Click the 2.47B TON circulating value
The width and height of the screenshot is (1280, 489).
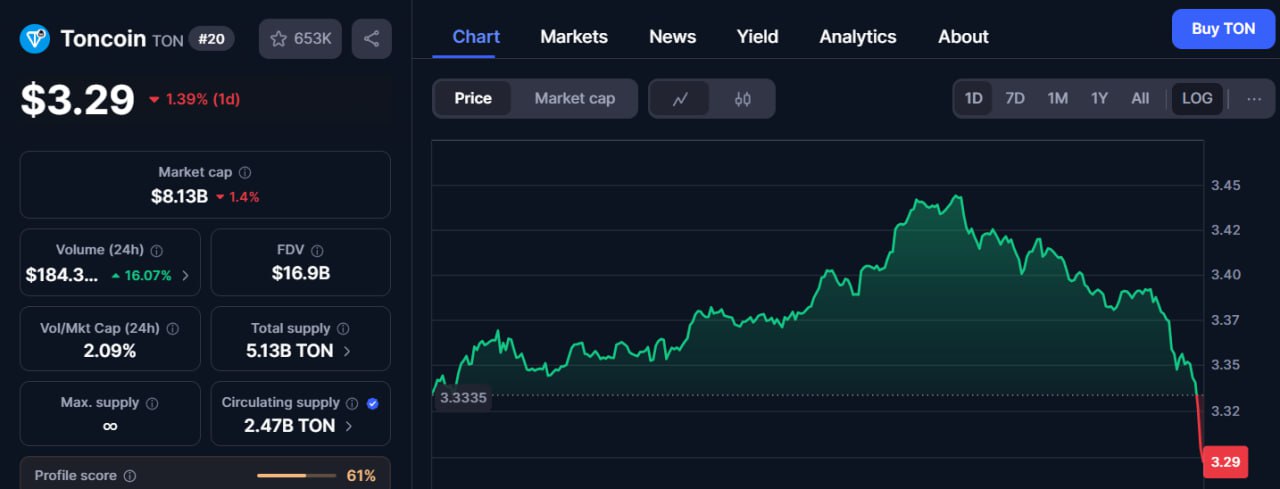tap(290, 426)
